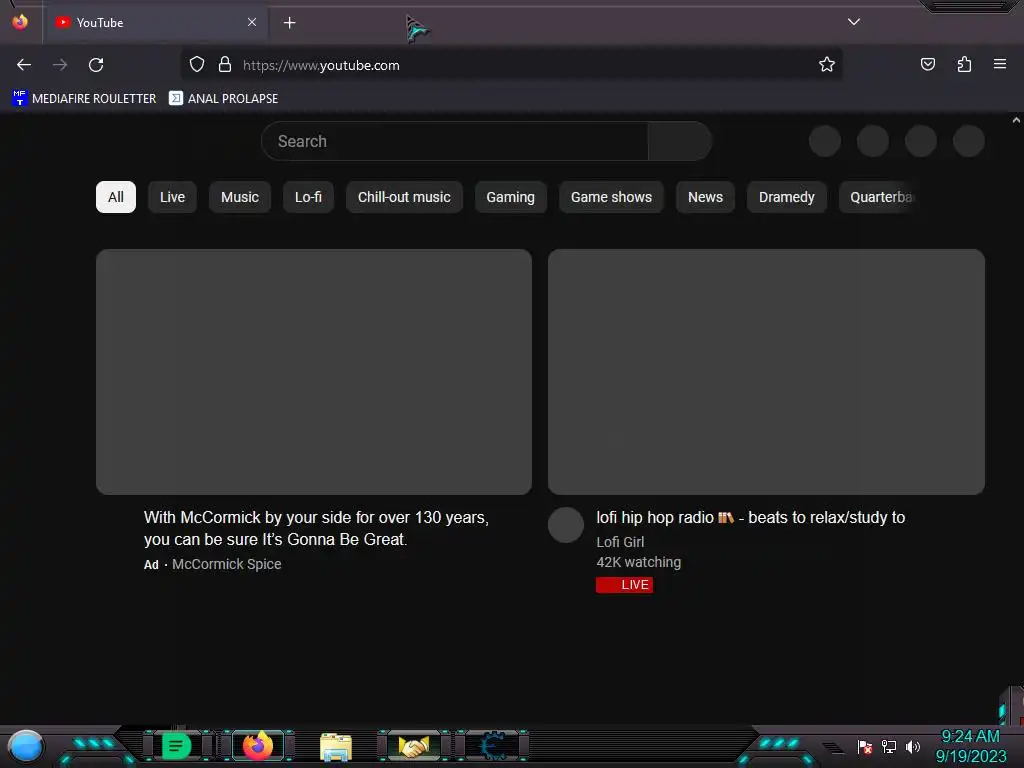Image resolution: width=1024 pixels, height=768 pixels.
Task: Select the News filter chip
Action: tap(705, 197)
